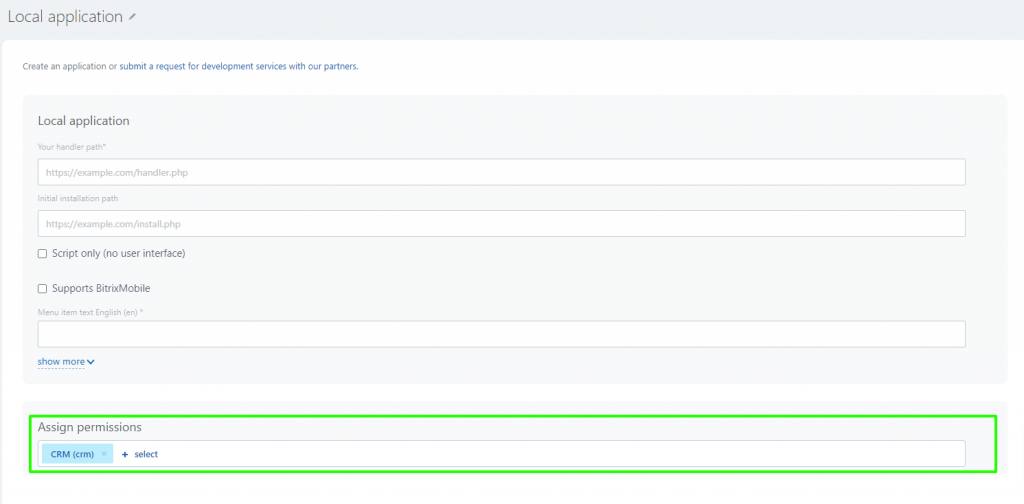
Task: Click the Local application section heading
Action: (x=84, y=121)
